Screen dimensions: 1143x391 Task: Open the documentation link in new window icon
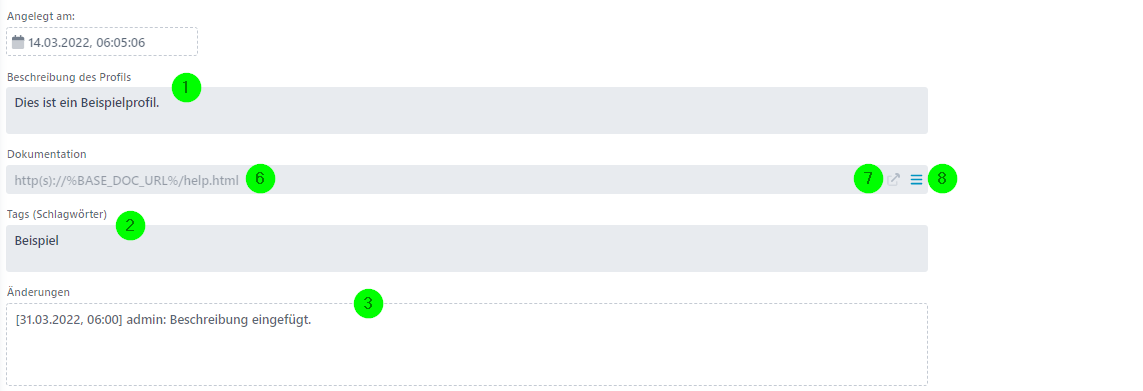(x=894, y=179)
